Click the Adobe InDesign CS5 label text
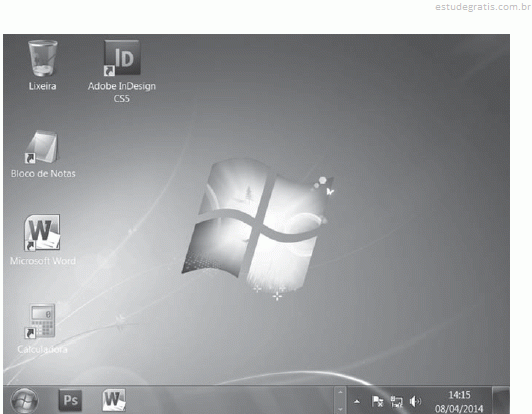Image resolution: width=532 pixels, height=414 pixels. (x=122, y=92)
